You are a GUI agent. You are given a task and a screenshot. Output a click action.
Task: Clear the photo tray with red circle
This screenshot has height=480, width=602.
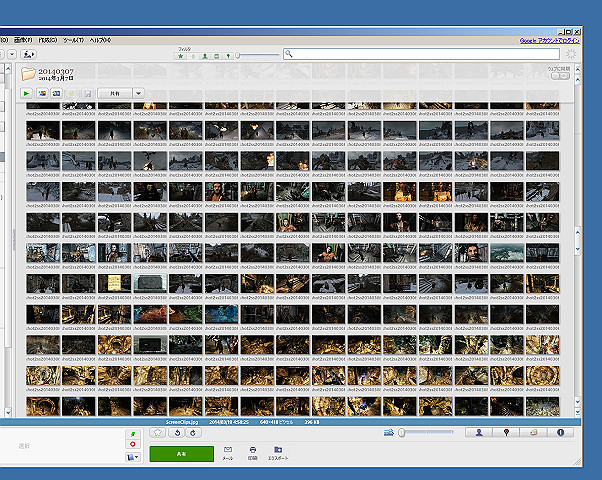point(133,444)
